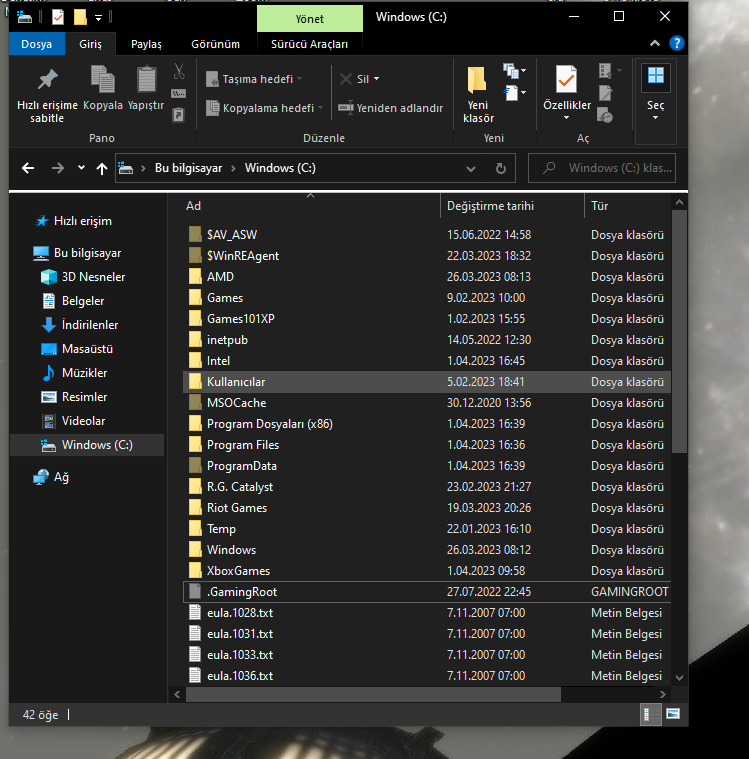The height and width of the screenshot is (759, 749).
Task: Click copy path icon below scissors
Action: [x=179, y=93]
